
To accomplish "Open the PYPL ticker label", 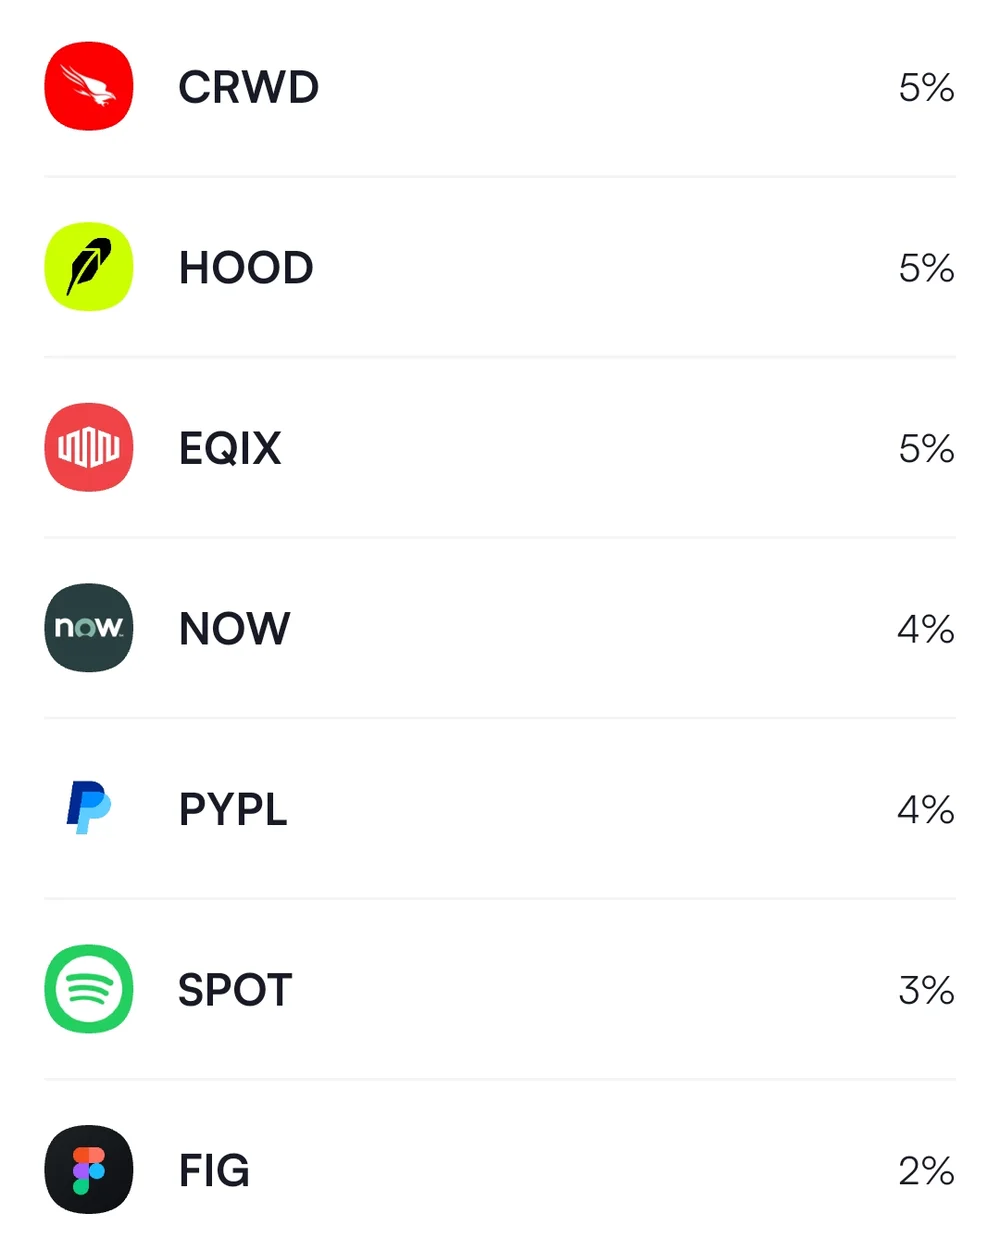I will click(x=233, y=809).
